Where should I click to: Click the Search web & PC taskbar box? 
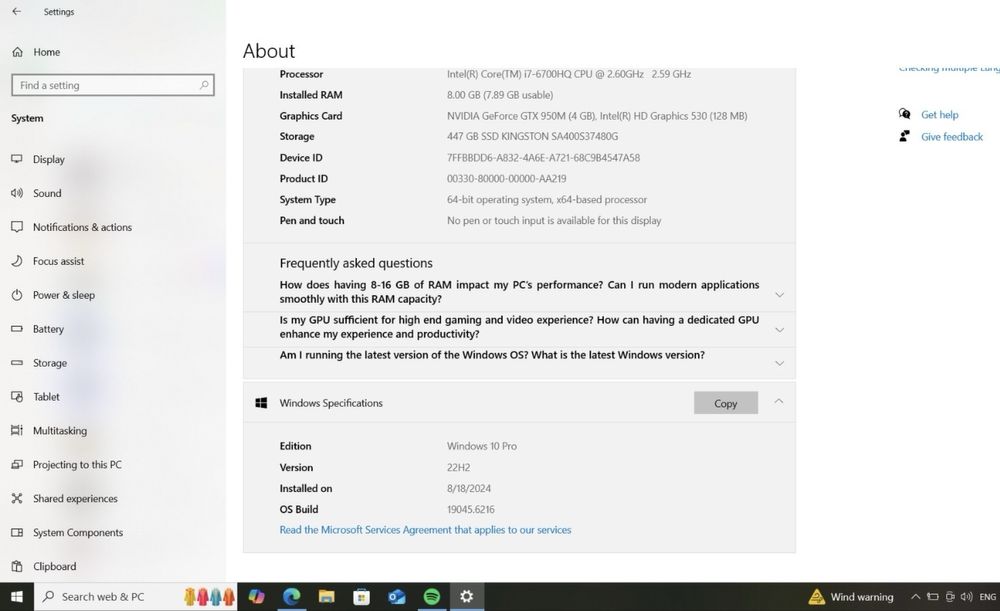[x=135, y=596]
